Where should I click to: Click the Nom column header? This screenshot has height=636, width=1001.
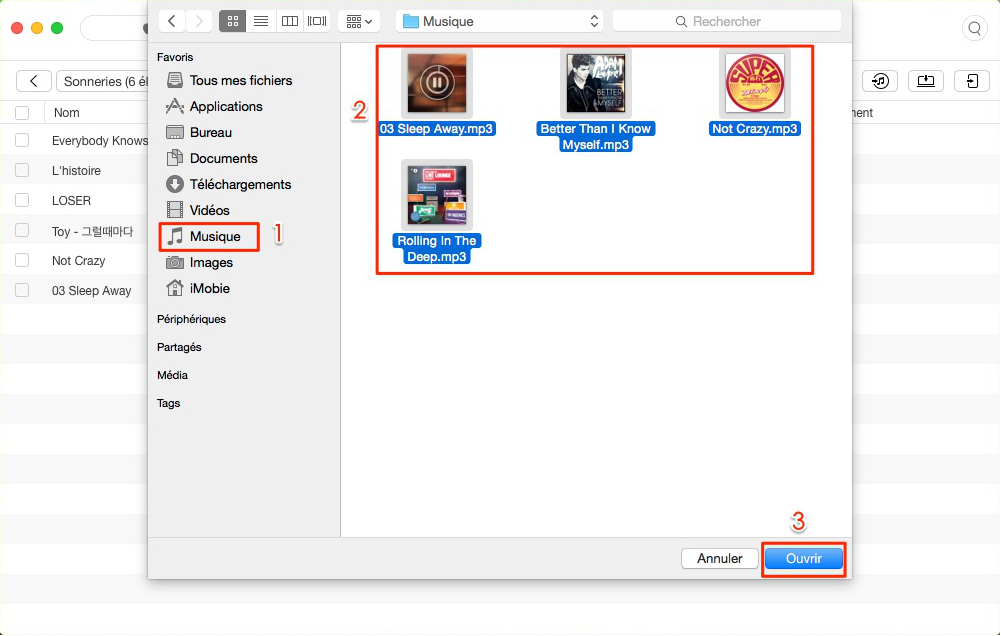pos(66,113)
